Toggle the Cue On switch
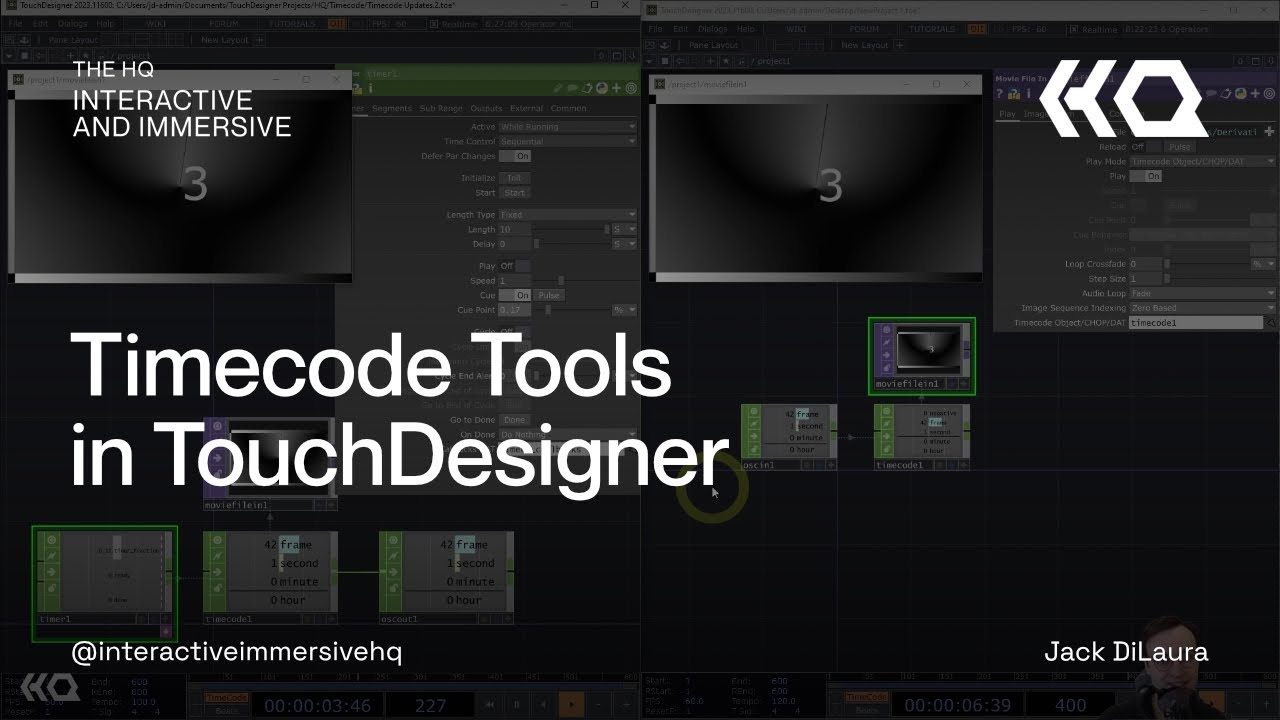1280x720 pixels. coord(515,295)
